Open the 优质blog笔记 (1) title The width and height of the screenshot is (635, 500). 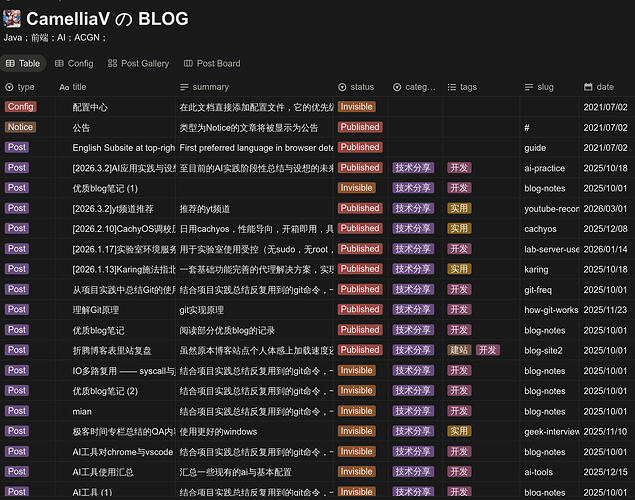click(x=105, y=188)
